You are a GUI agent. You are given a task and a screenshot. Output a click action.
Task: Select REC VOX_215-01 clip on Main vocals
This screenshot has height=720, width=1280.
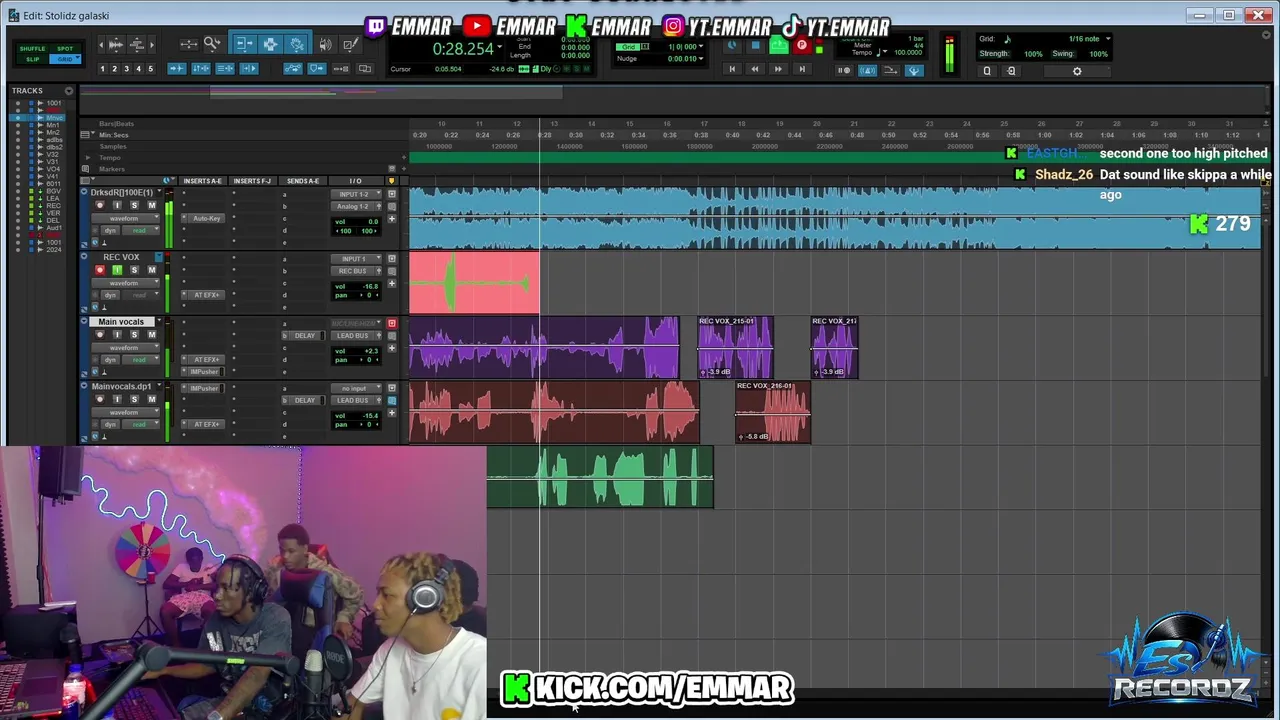735,348
